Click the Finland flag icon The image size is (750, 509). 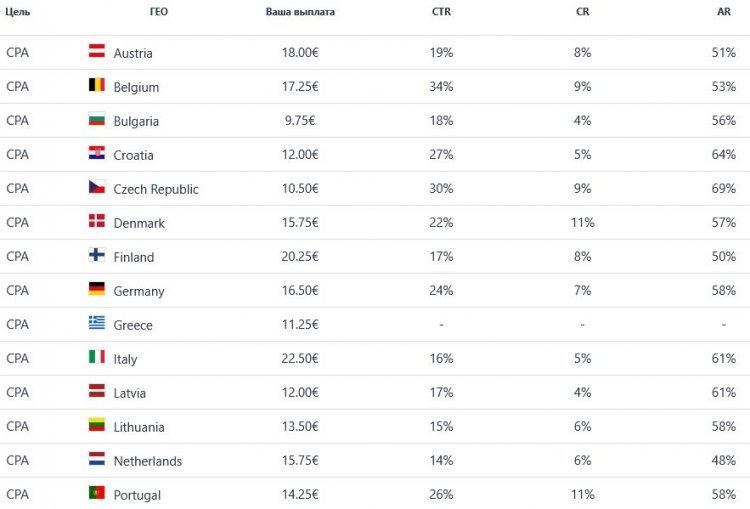click(97, 255)
